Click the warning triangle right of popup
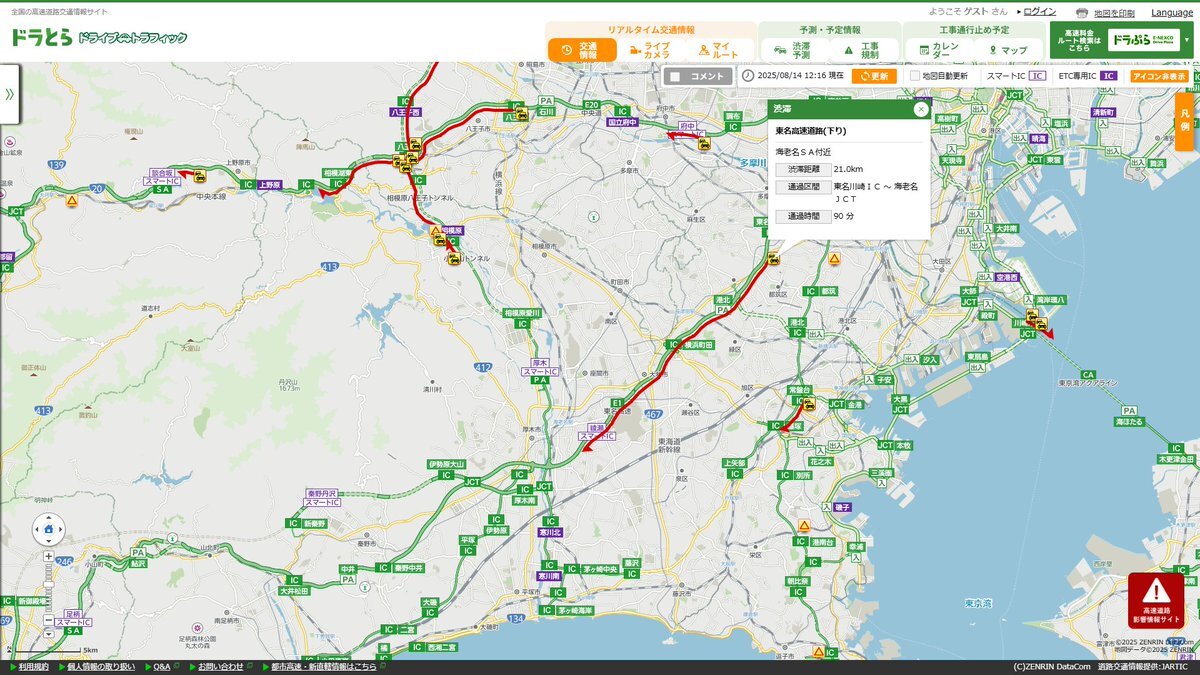The height and width of the screenshot is (675, 1200). [x=833, y=259]
